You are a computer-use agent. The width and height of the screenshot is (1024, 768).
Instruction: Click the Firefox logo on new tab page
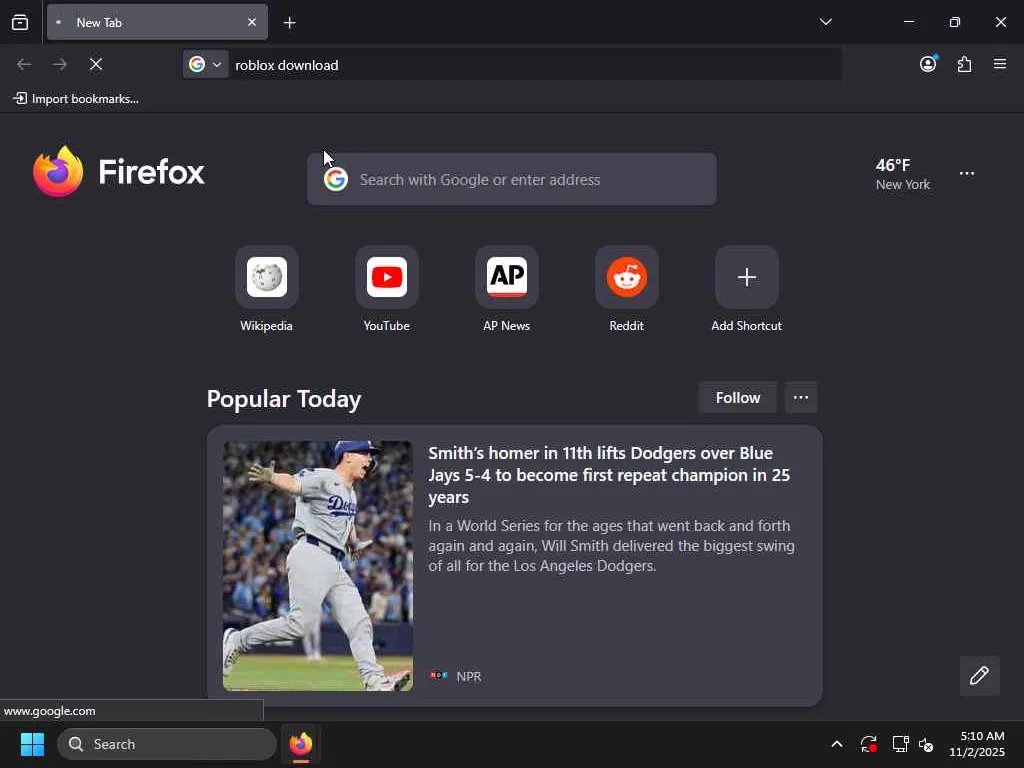pos(119,172)
